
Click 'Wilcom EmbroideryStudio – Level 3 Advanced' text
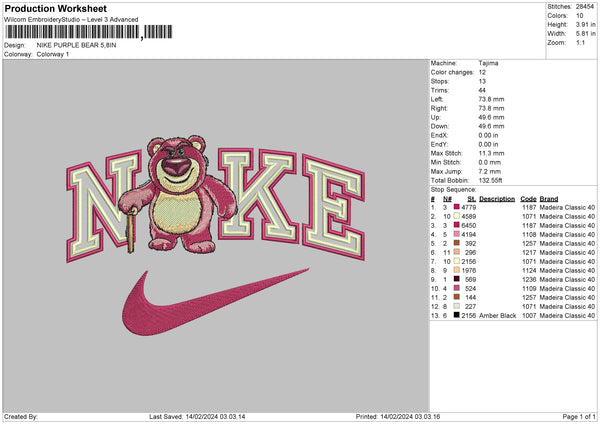pyautogui.click(x=71, y=20)
